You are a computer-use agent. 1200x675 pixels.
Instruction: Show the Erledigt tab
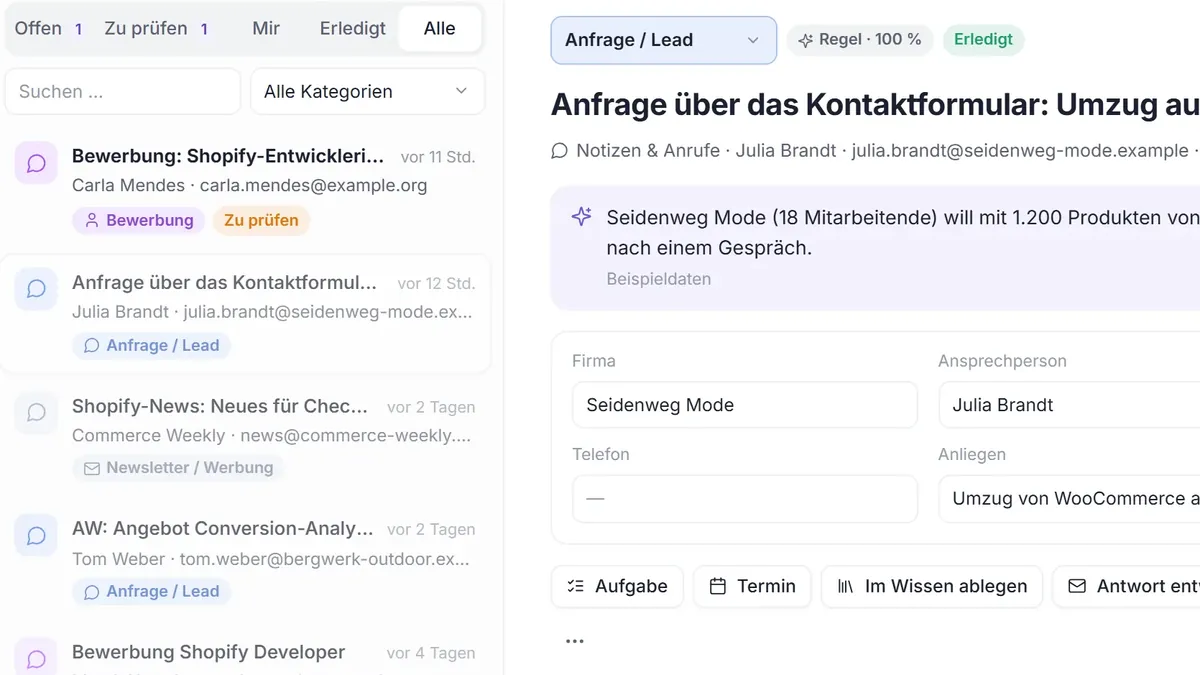(352, 28)
